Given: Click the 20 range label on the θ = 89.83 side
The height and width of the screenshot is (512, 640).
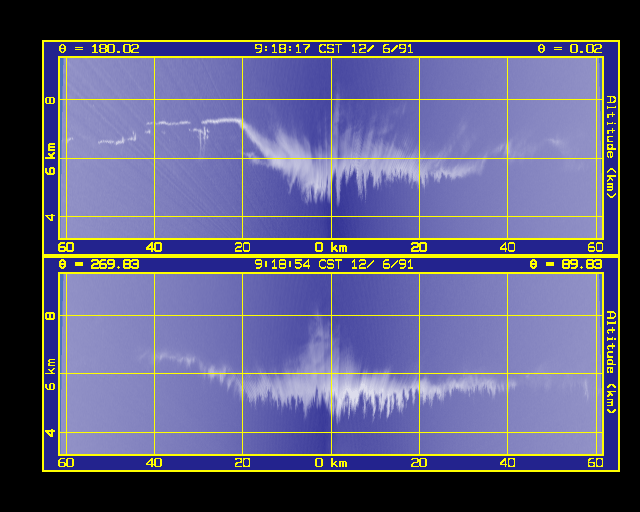Looking at the screenshot, I should click(x=419, y=463).
